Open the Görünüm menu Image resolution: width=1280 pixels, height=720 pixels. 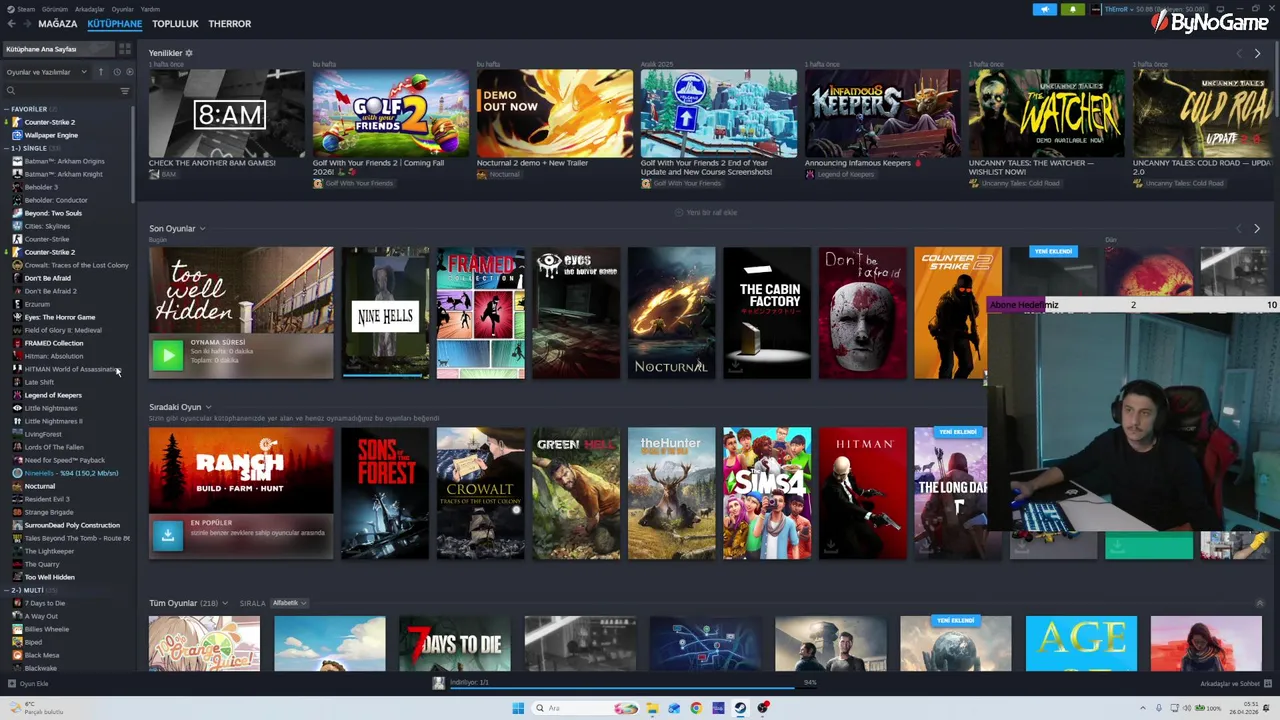pyautogui.click(x=55, y=9)
